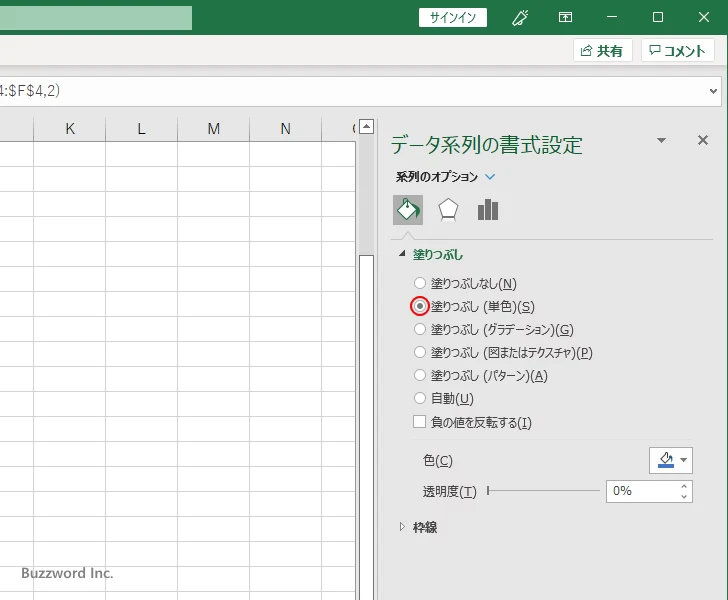Click the title bar search box
Screen dimensions: 728x600
pos(96,18)
